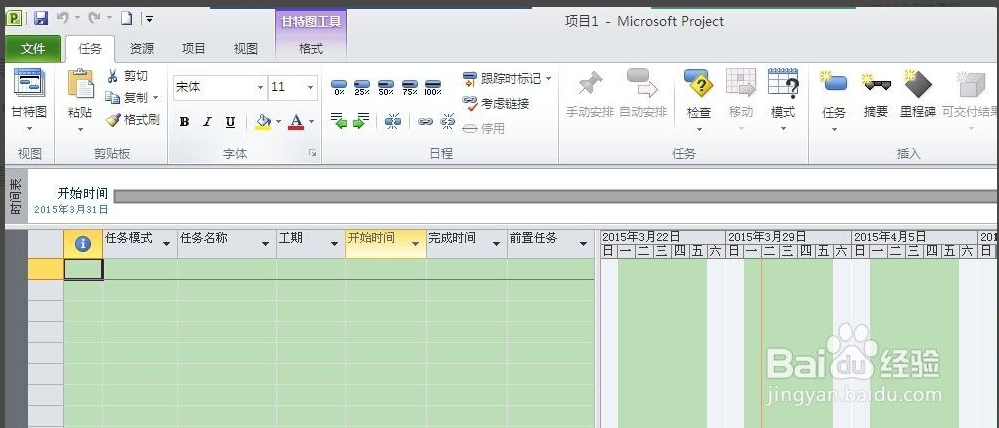The height and width of the screenshot is (428, 999).
Task: Open the 文件 menu tab
Action: (x=33, y=49)
